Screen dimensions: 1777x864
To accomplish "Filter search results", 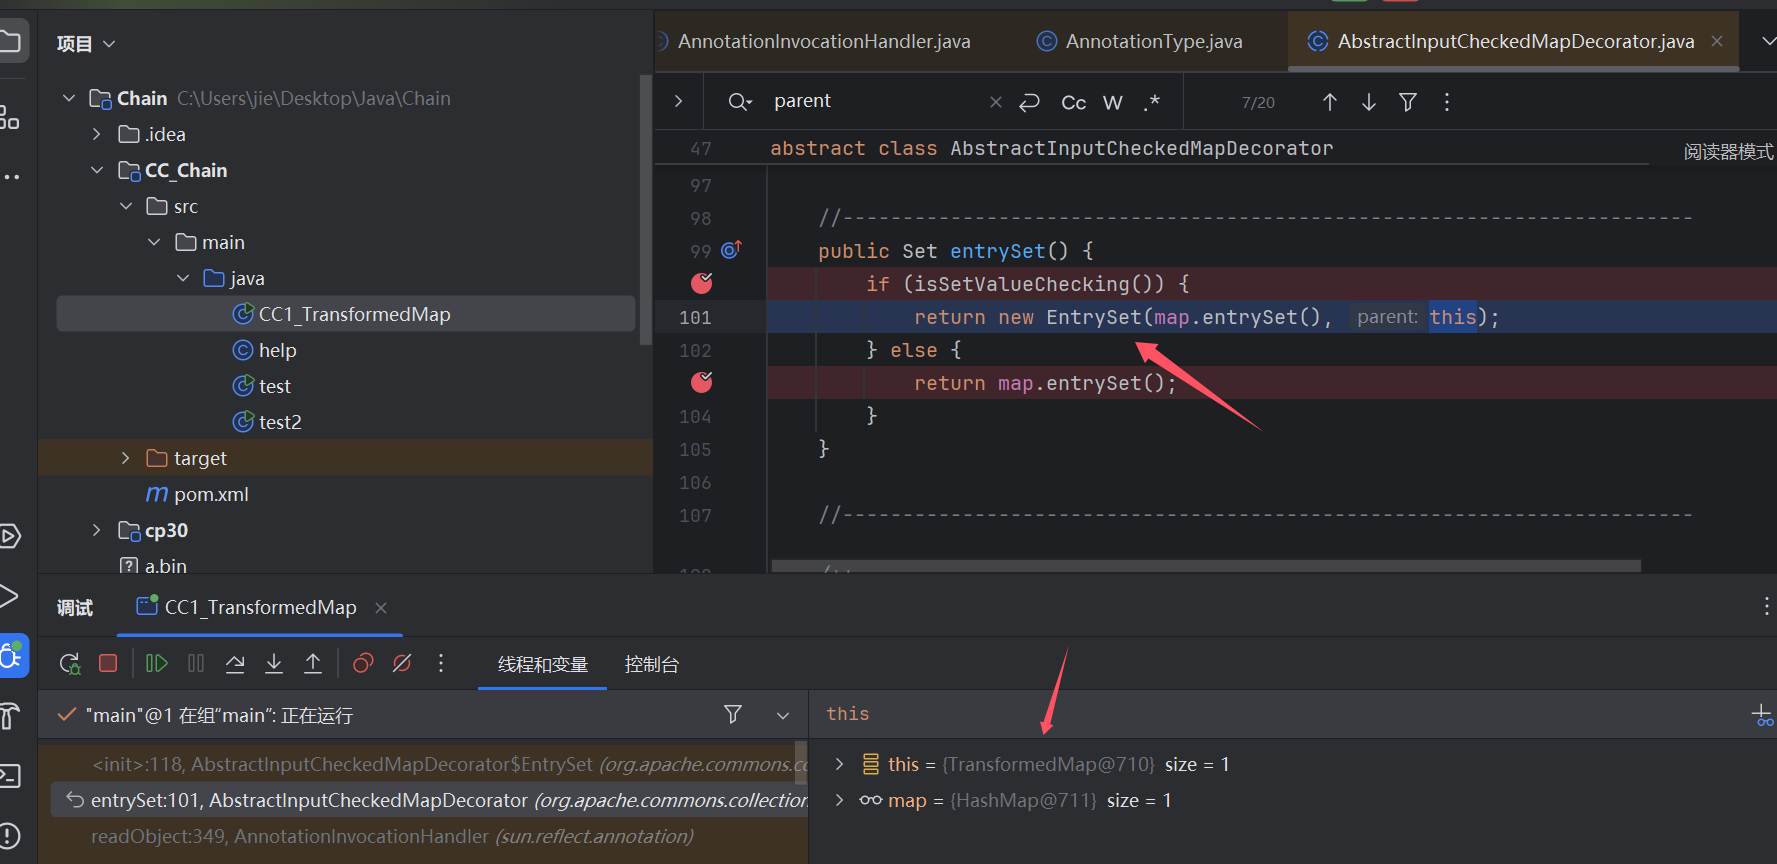I will pos(1408,102).
